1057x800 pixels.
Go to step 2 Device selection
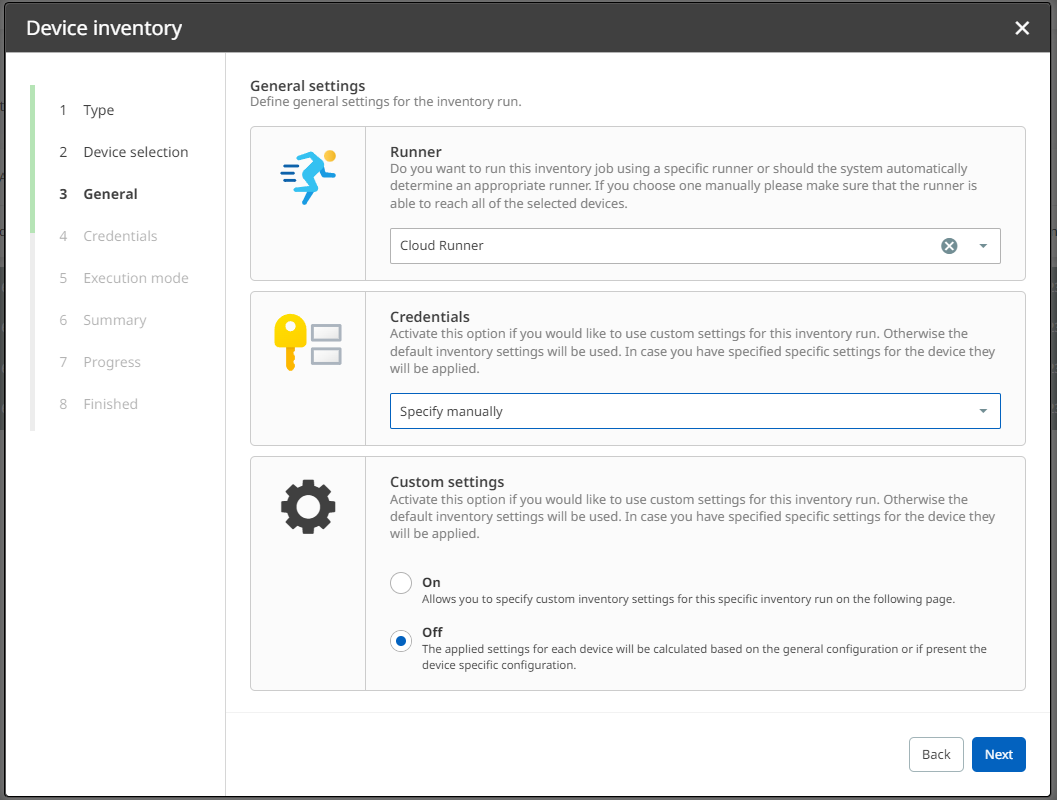click(135, 152)
